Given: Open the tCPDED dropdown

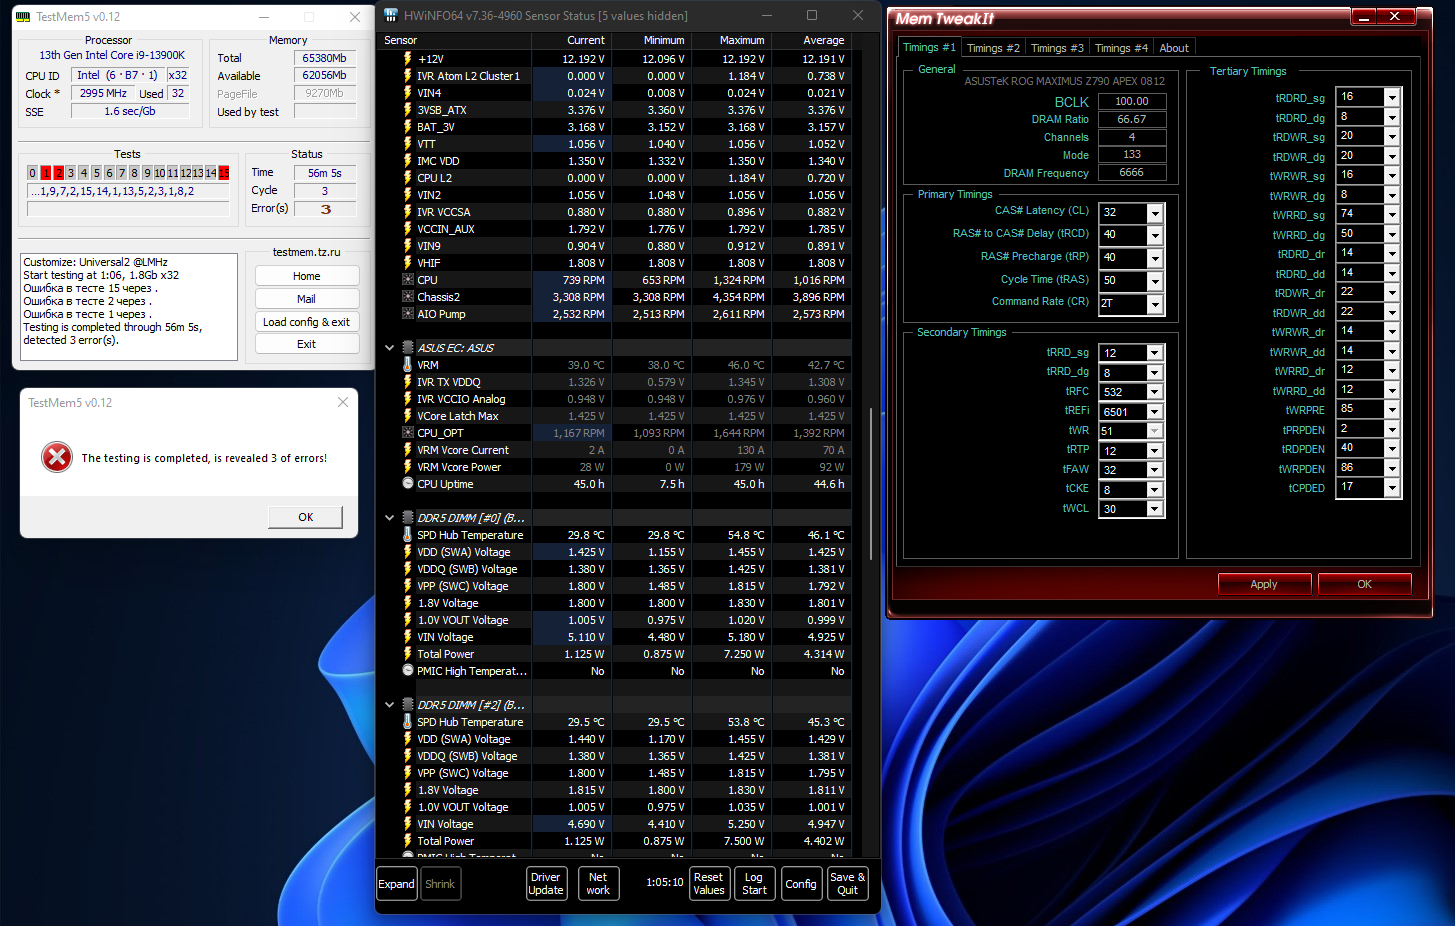Looking at the screenshot, I should (1392, 487).
